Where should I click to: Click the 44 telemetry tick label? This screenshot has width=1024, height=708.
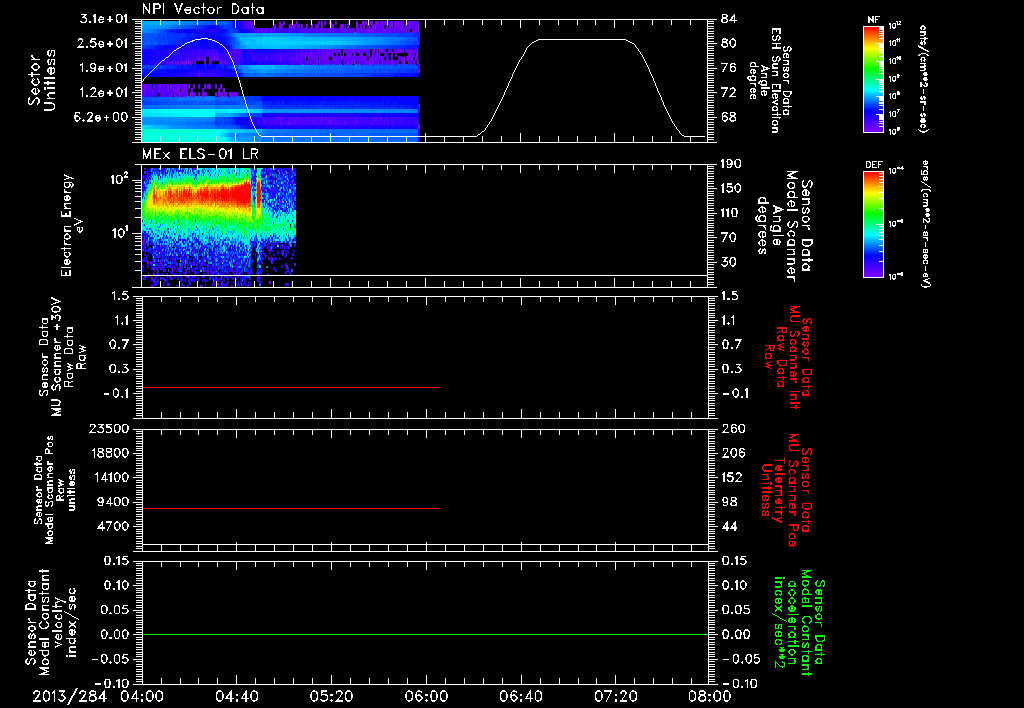coord(729,526)
